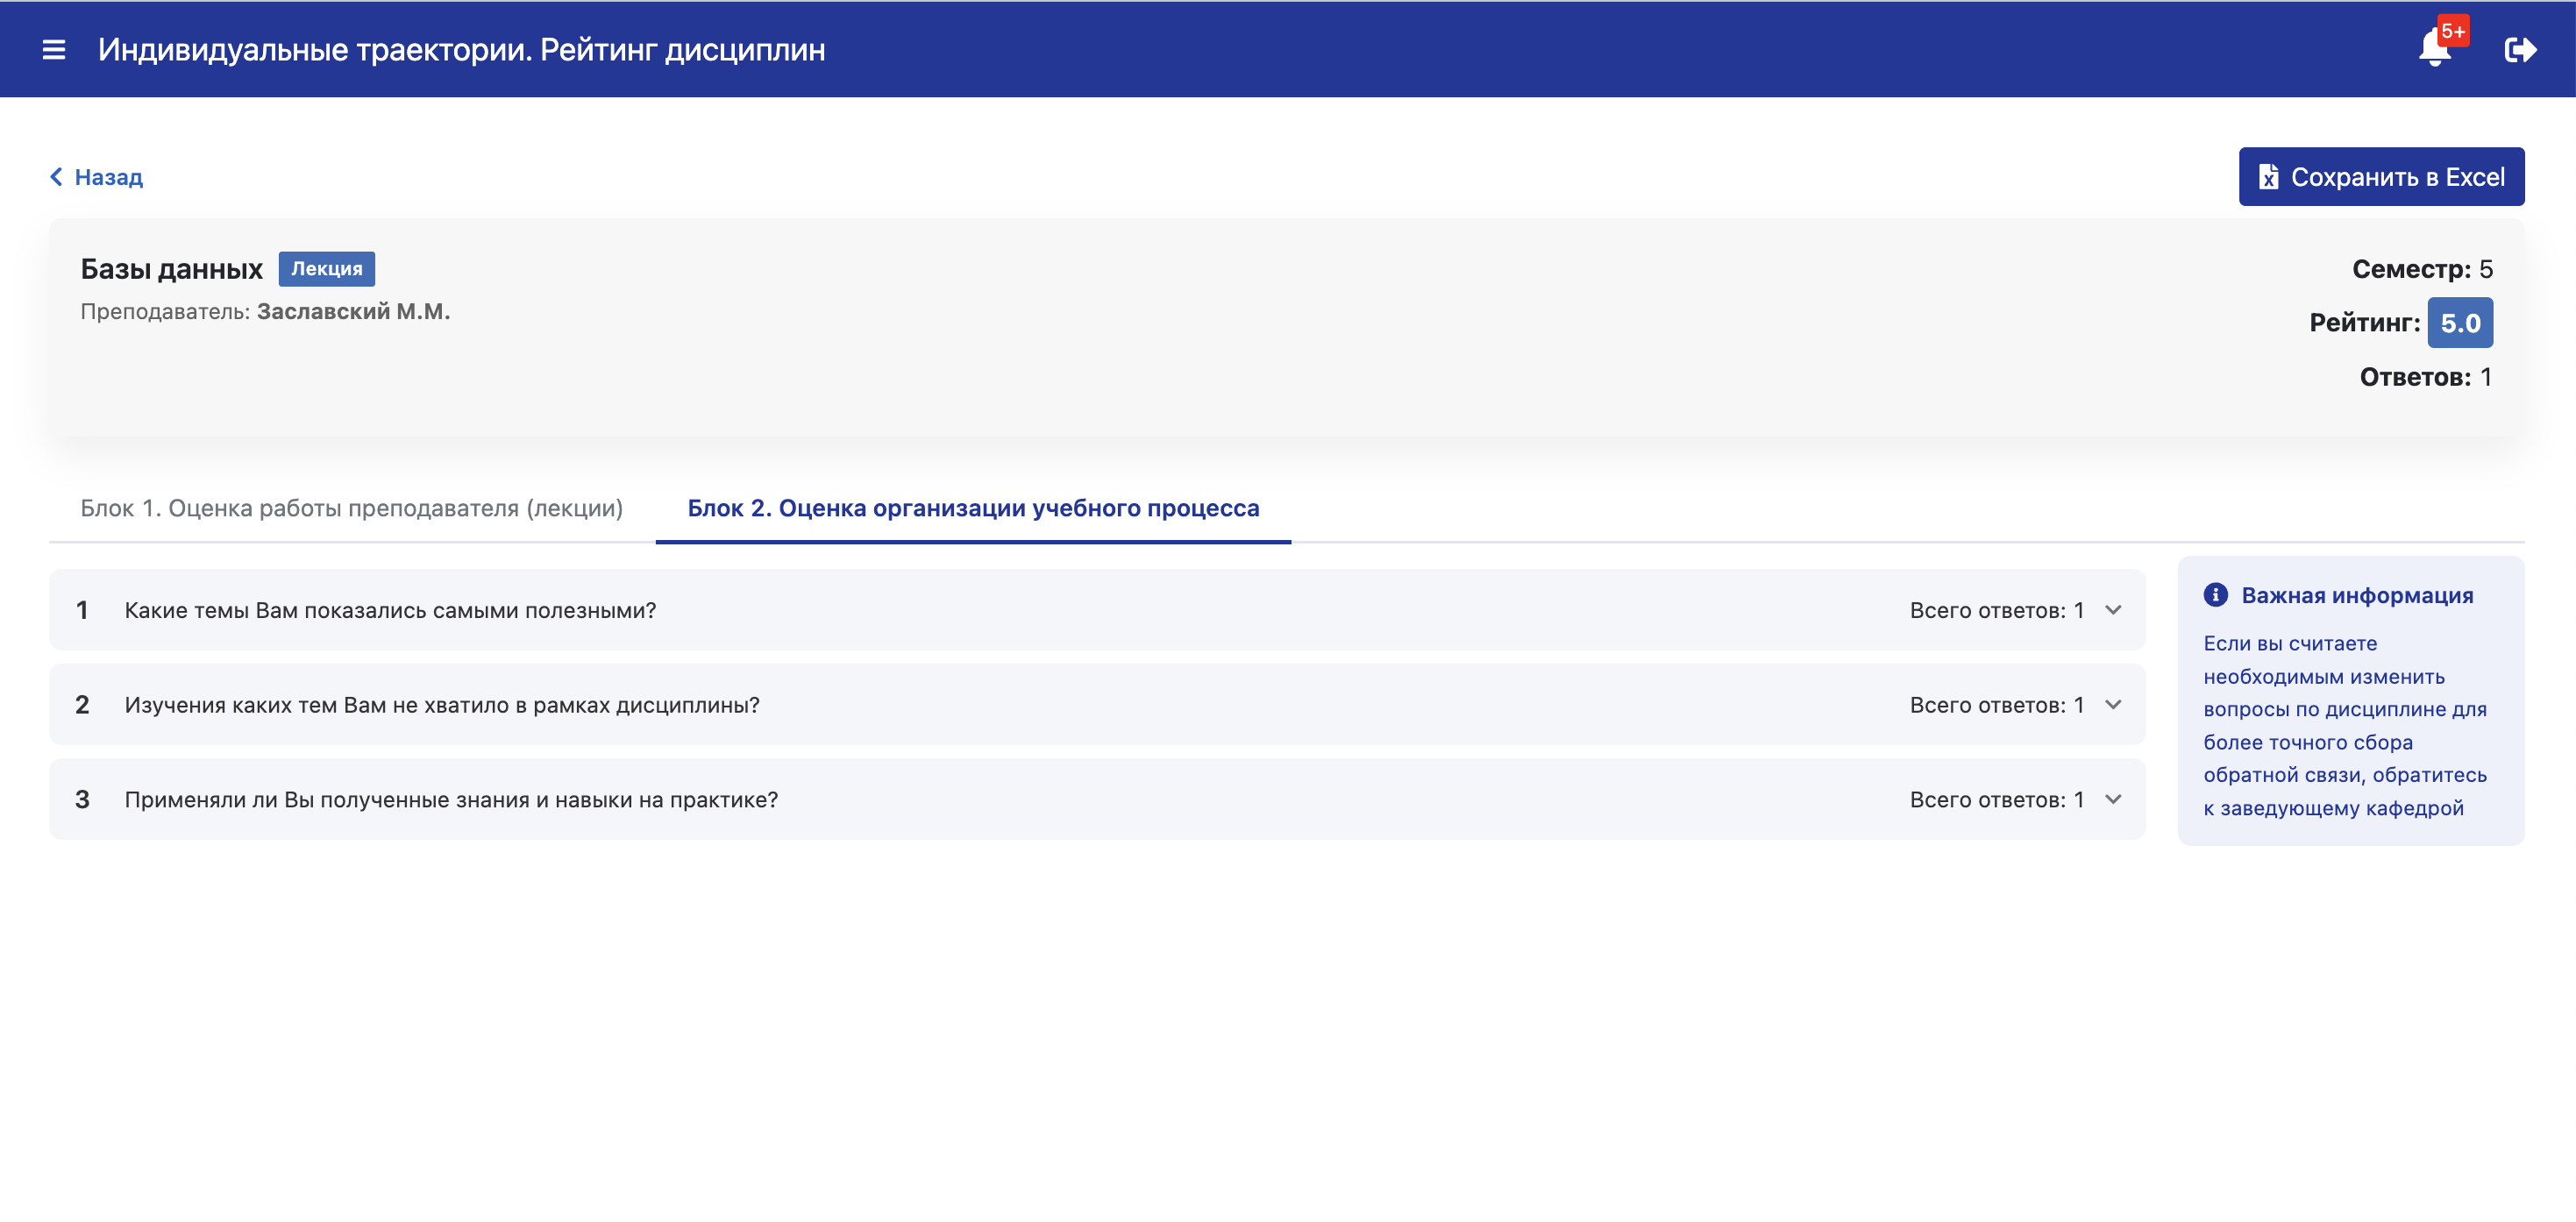
Task: Click the Excel file icon in the save button
Action: pyautogui.click(x=2268, y=177)
